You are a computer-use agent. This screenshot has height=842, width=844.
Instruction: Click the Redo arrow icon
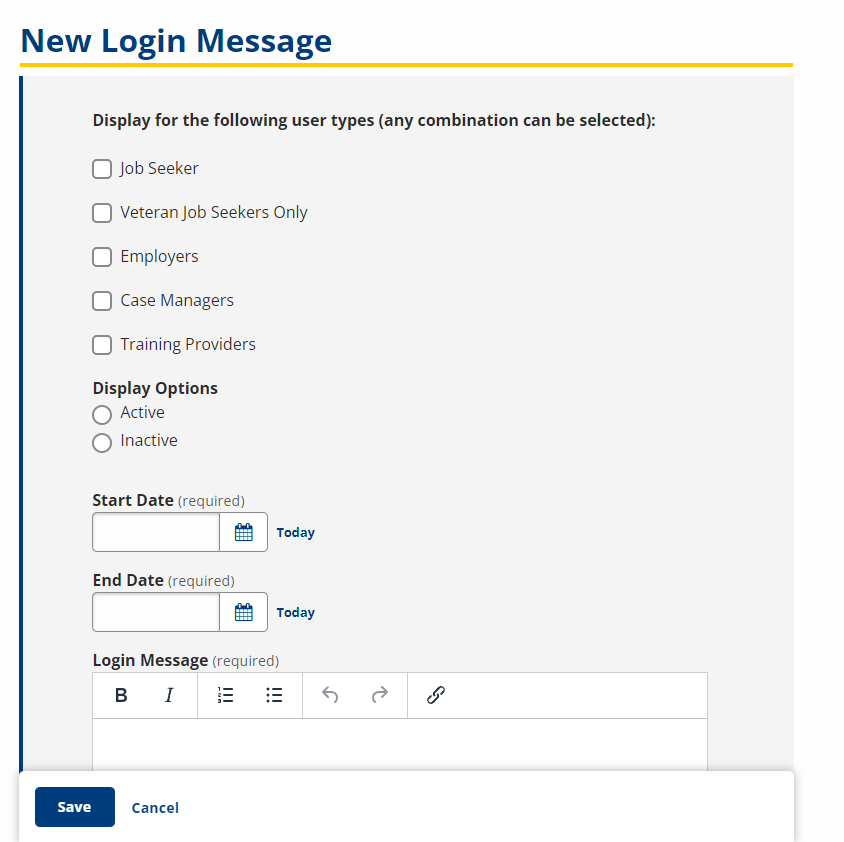379,695
